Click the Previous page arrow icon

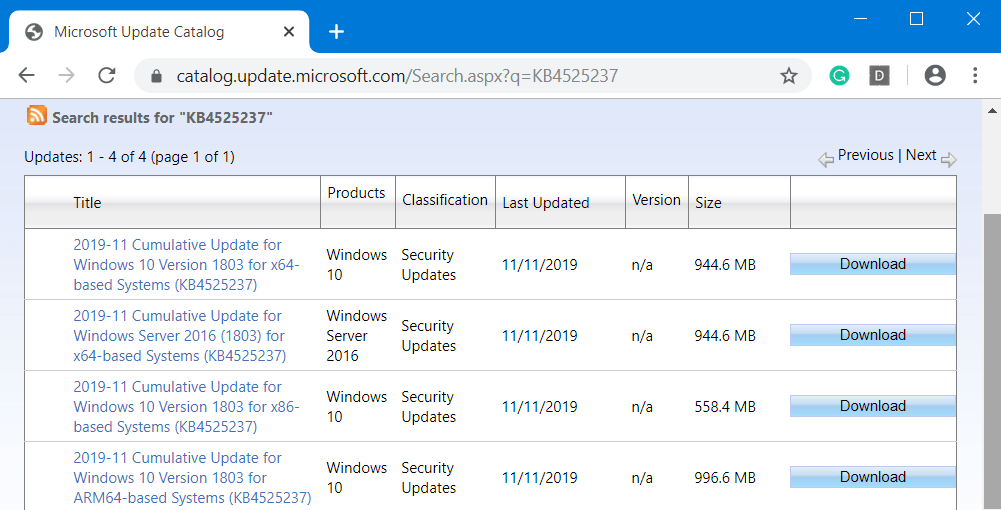826,160
